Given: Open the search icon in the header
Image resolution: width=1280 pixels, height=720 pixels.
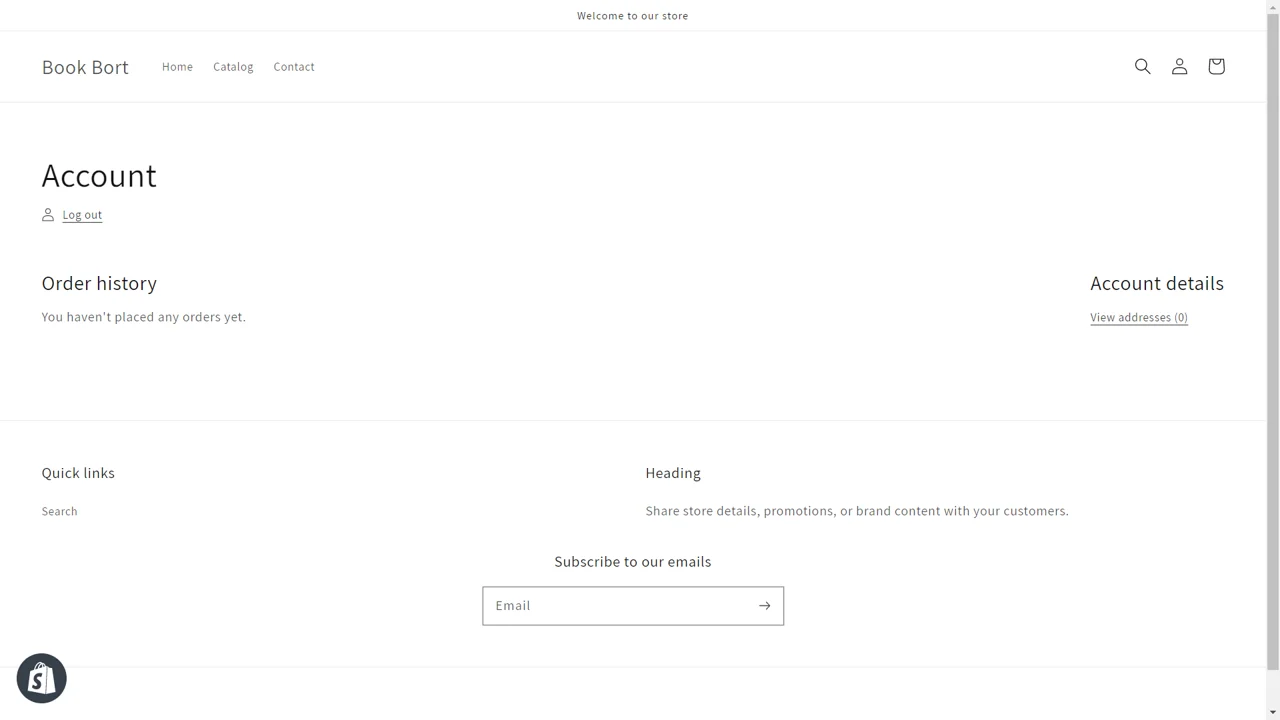Looking at the screenshot, I should (x=1142, y=66).
